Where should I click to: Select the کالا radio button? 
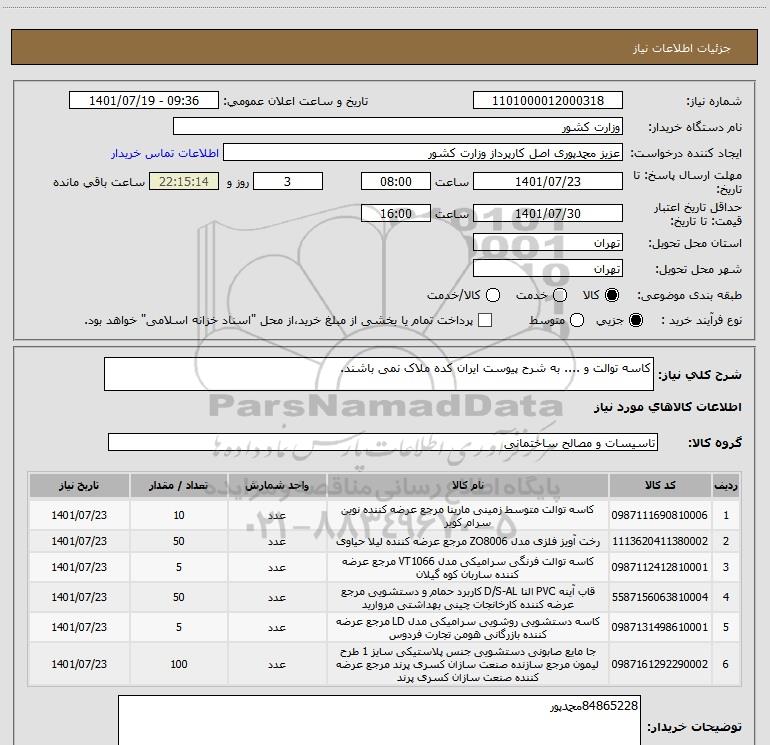point(612,295)
